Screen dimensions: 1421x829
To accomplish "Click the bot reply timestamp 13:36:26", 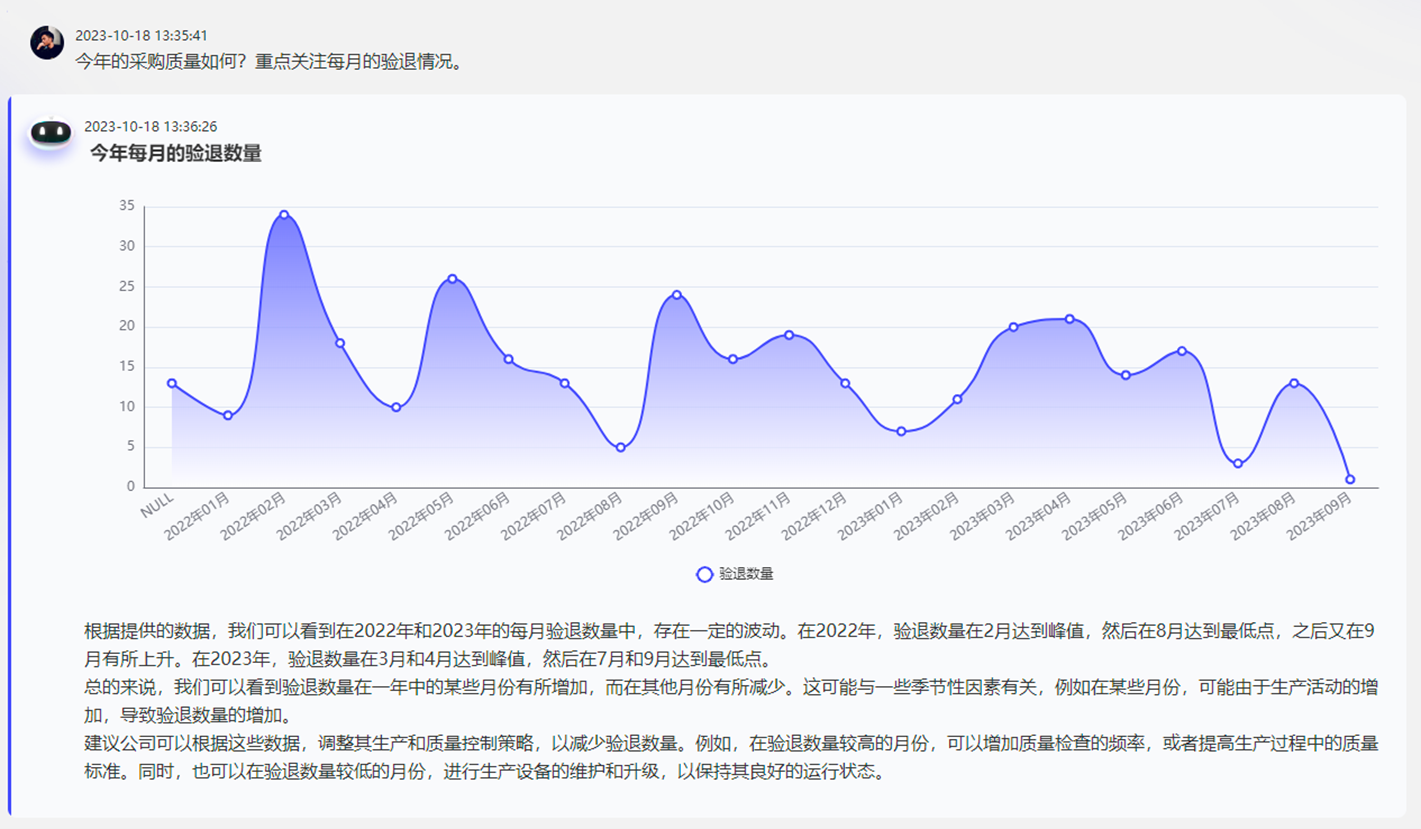I will [x=151, y=127].
